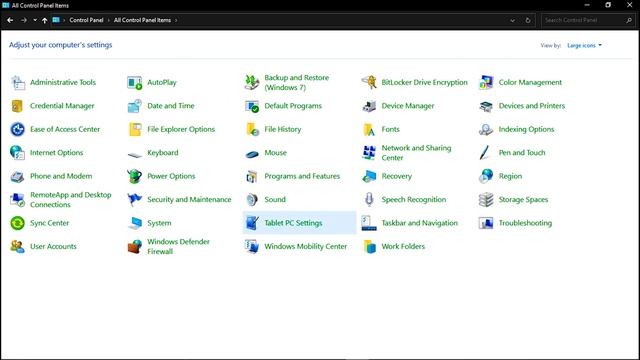Expand the chevron after Control Panel breadcrumb
The width and height of the screenshot is (640, 360).
[x=109, y=20]
